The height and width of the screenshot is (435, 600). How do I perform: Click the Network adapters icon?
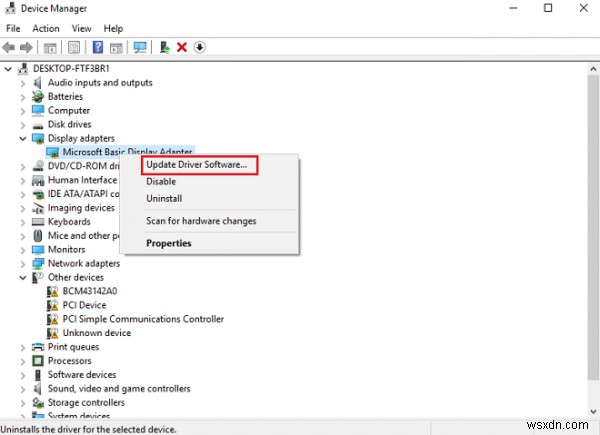coord(38,264)
